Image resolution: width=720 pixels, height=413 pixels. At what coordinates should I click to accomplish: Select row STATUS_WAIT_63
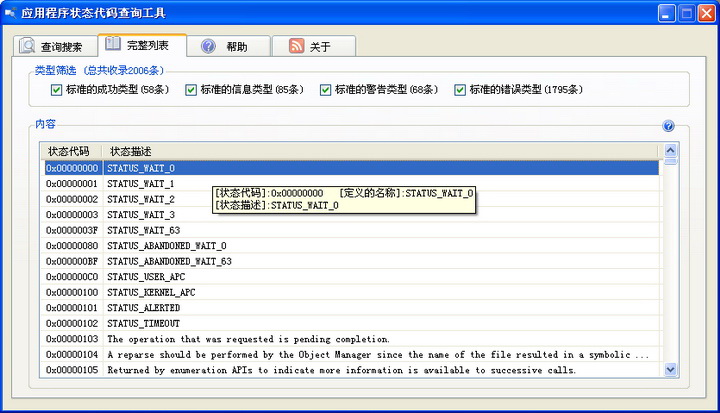tap(351, 230)
